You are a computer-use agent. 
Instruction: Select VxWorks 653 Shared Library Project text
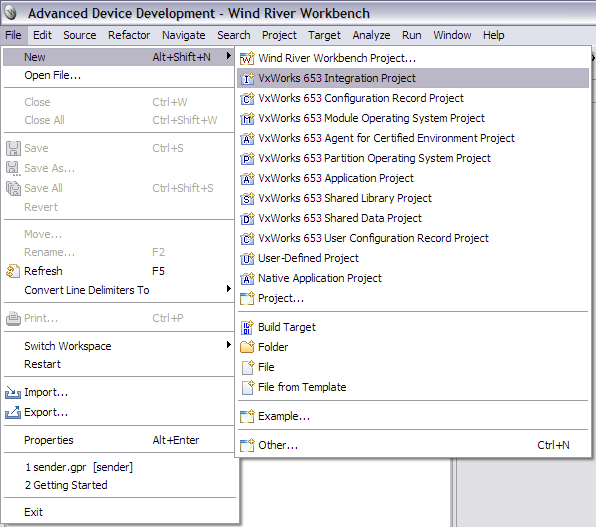(345, 198)
